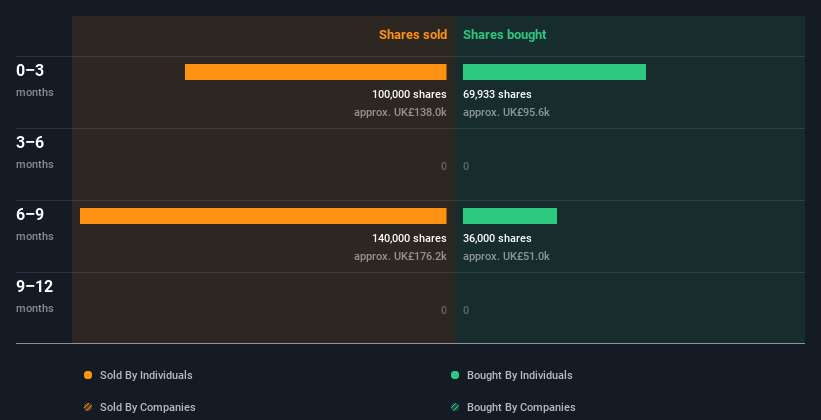Screen dimensions: 821x420
Task: Click the approx. UK£95.6k amount
Action: tap(506, 113)
